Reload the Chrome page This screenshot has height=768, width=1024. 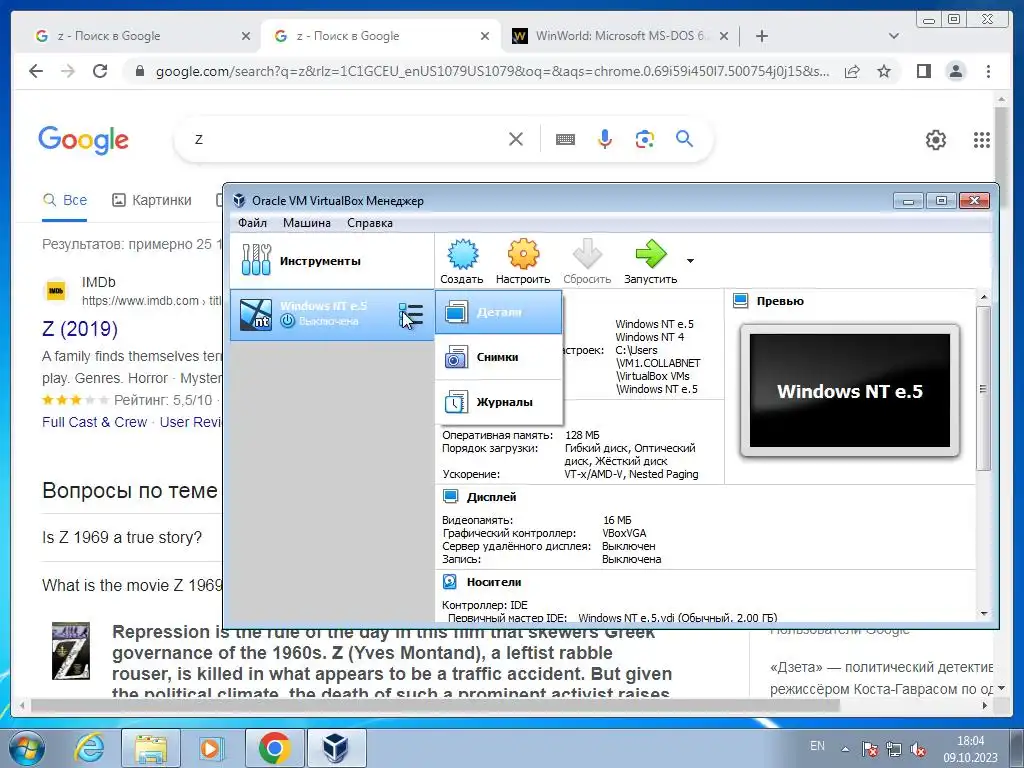[100, 71]
